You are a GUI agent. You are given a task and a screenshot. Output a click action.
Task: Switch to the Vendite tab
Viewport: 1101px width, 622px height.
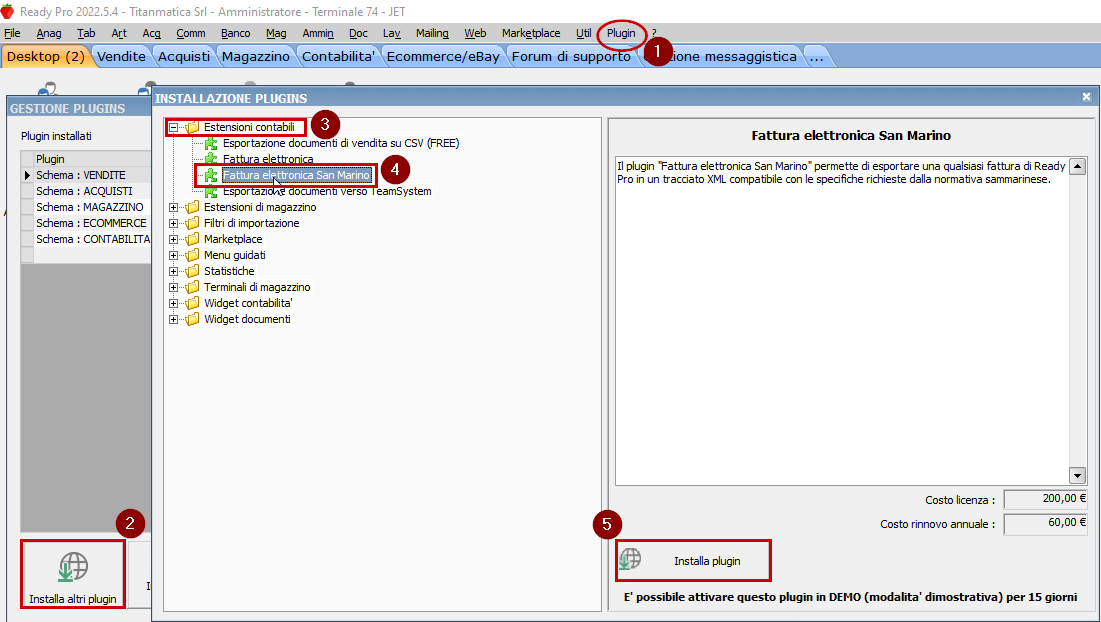[121, 57]
